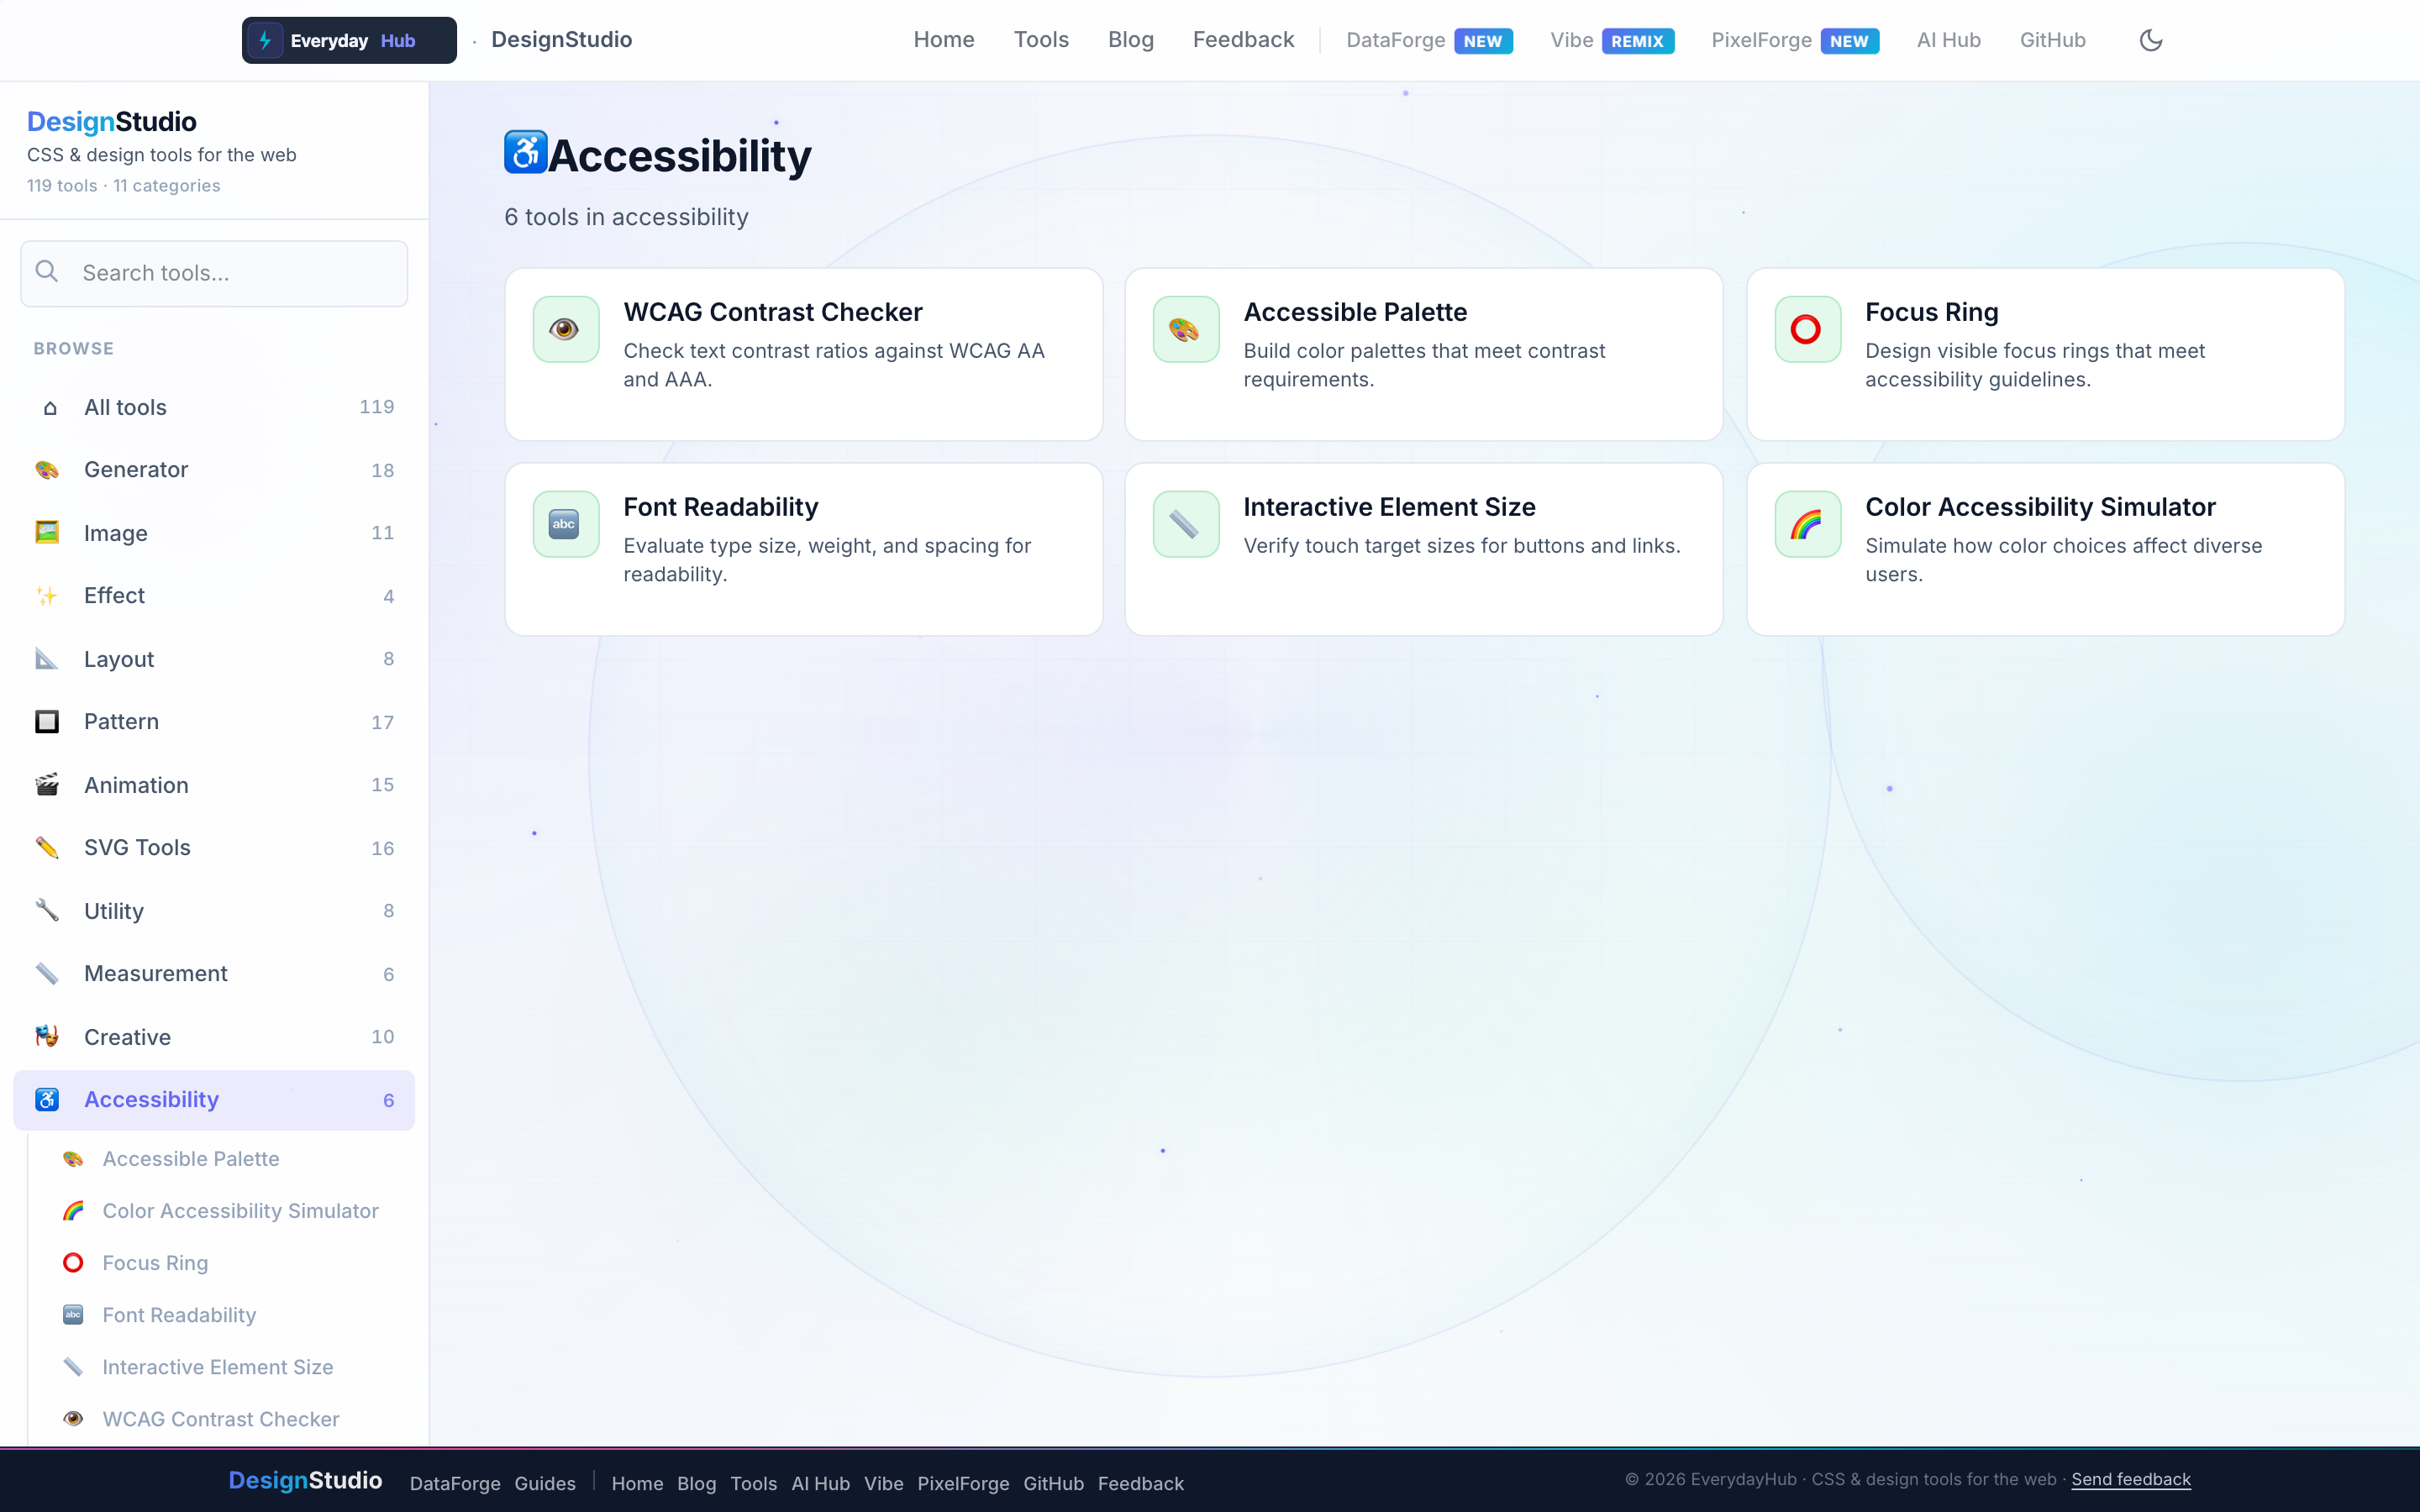Click the sidebar WCAG Contrast Checker eye icon
This screenshot has height=1512, width=2420.
[x=73, y=1419]
